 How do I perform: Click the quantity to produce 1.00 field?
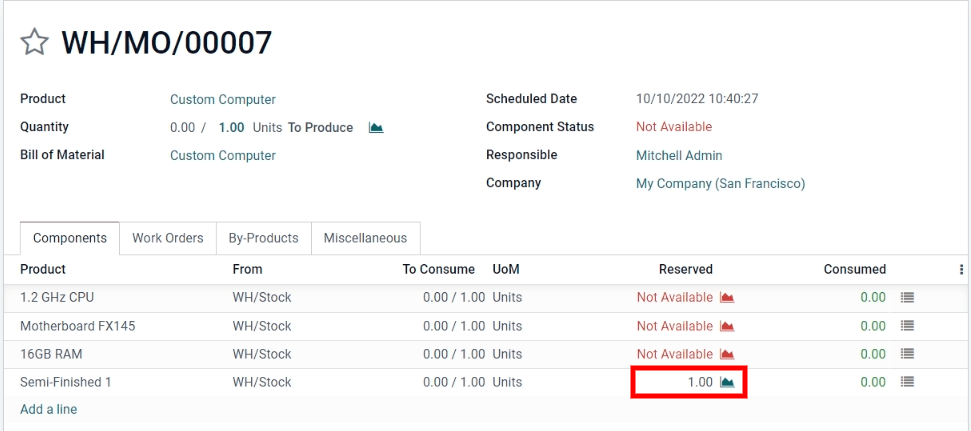231,128
